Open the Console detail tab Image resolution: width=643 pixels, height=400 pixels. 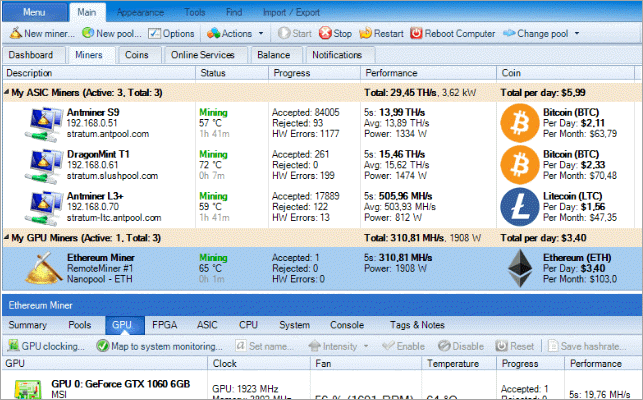(x=347, y=325)
